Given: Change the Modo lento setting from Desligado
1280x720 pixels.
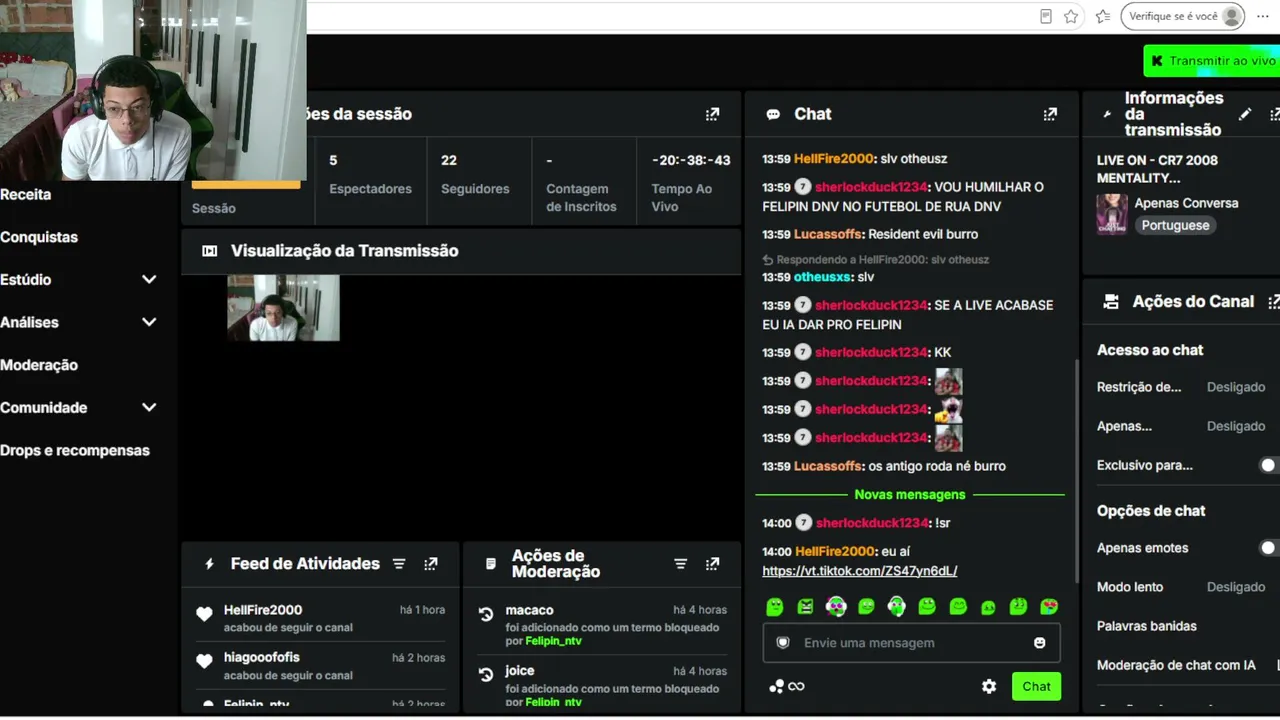Looking at the screenshot, I should 1236,587.
